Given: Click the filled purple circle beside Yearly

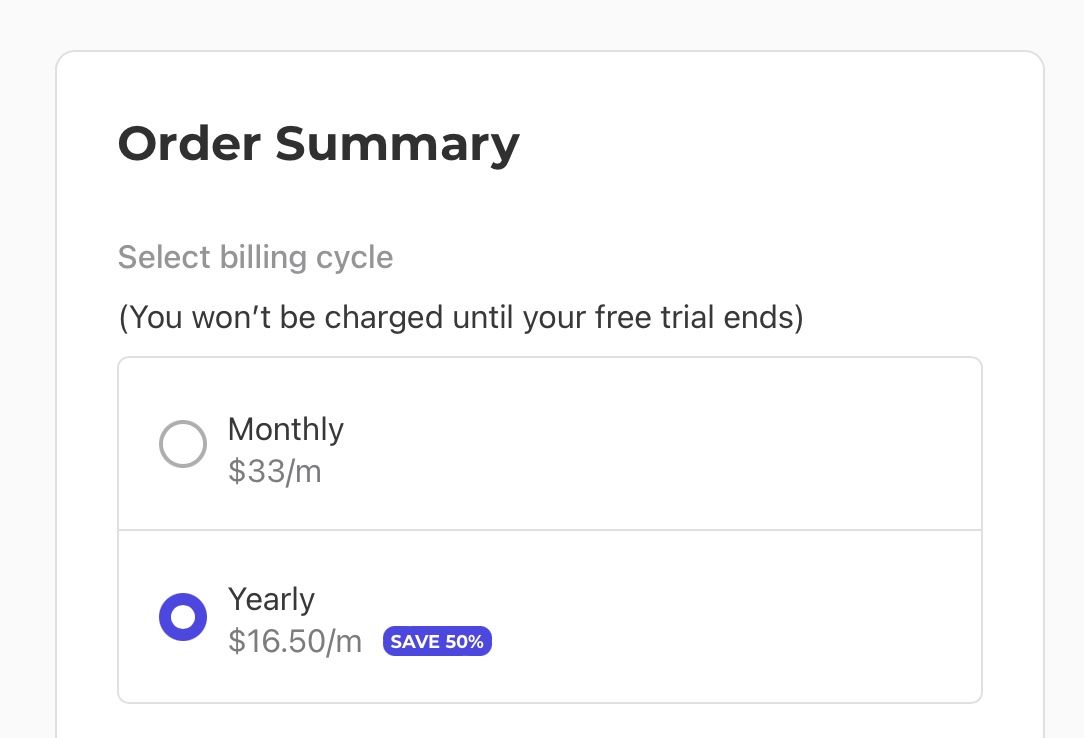Looking at the screenshot, I should 183,617.
